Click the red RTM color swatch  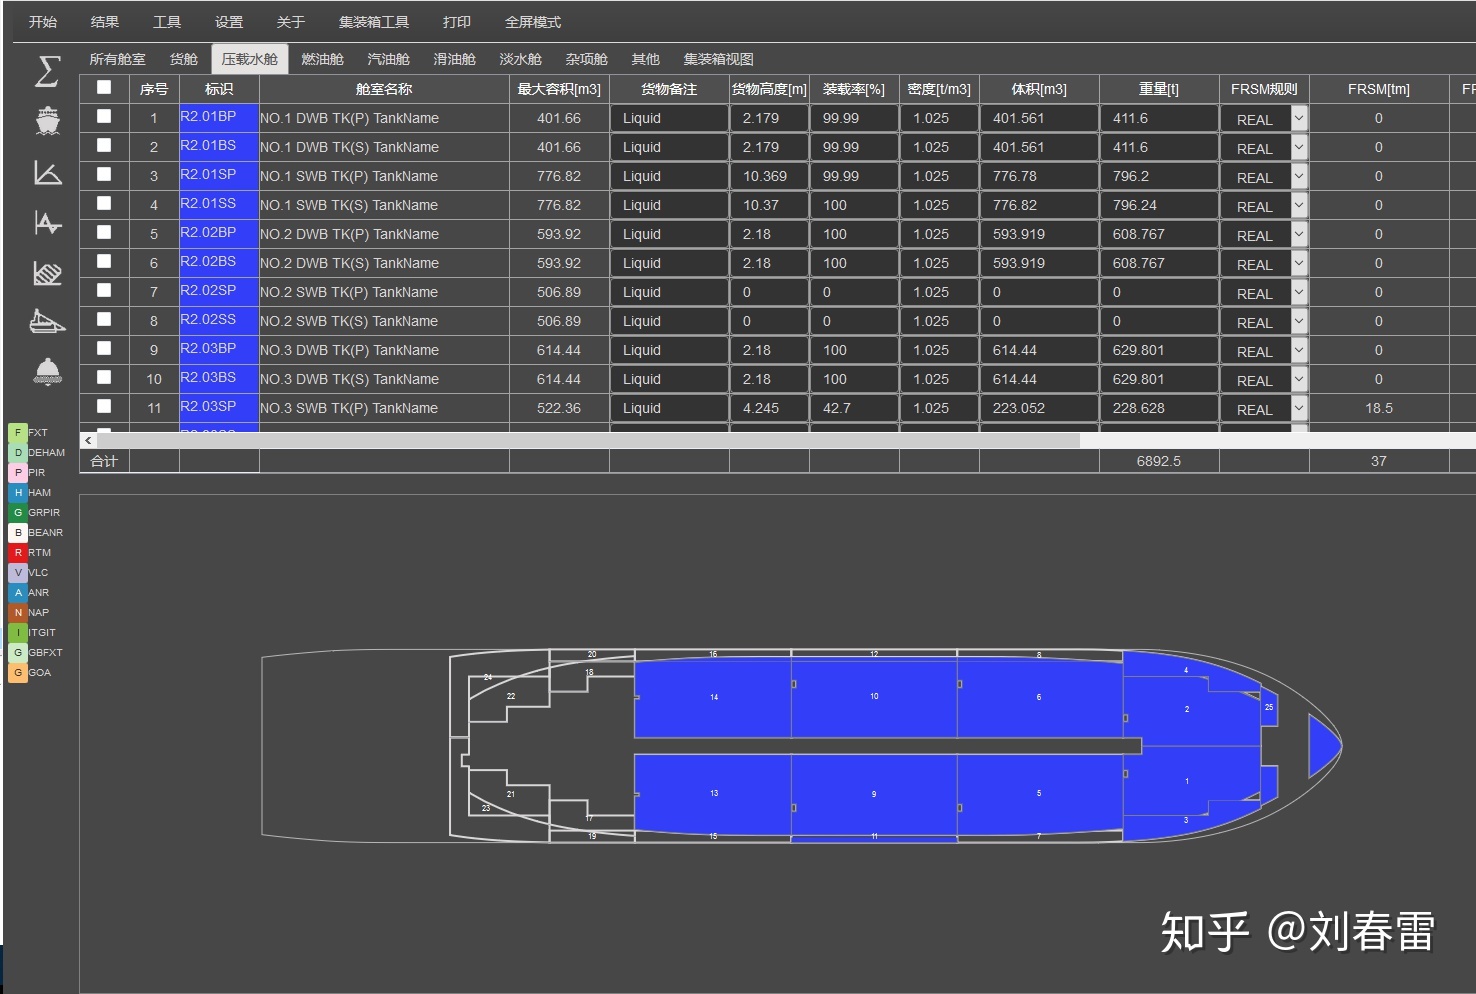18,552
